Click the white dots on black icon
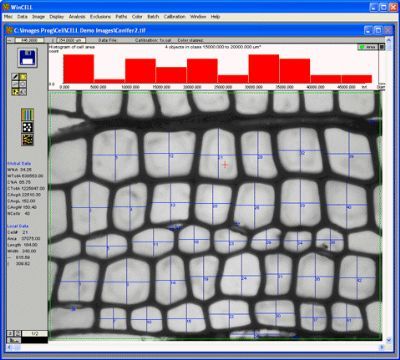Viewport: 400px width, 360px height. (27, 127)
